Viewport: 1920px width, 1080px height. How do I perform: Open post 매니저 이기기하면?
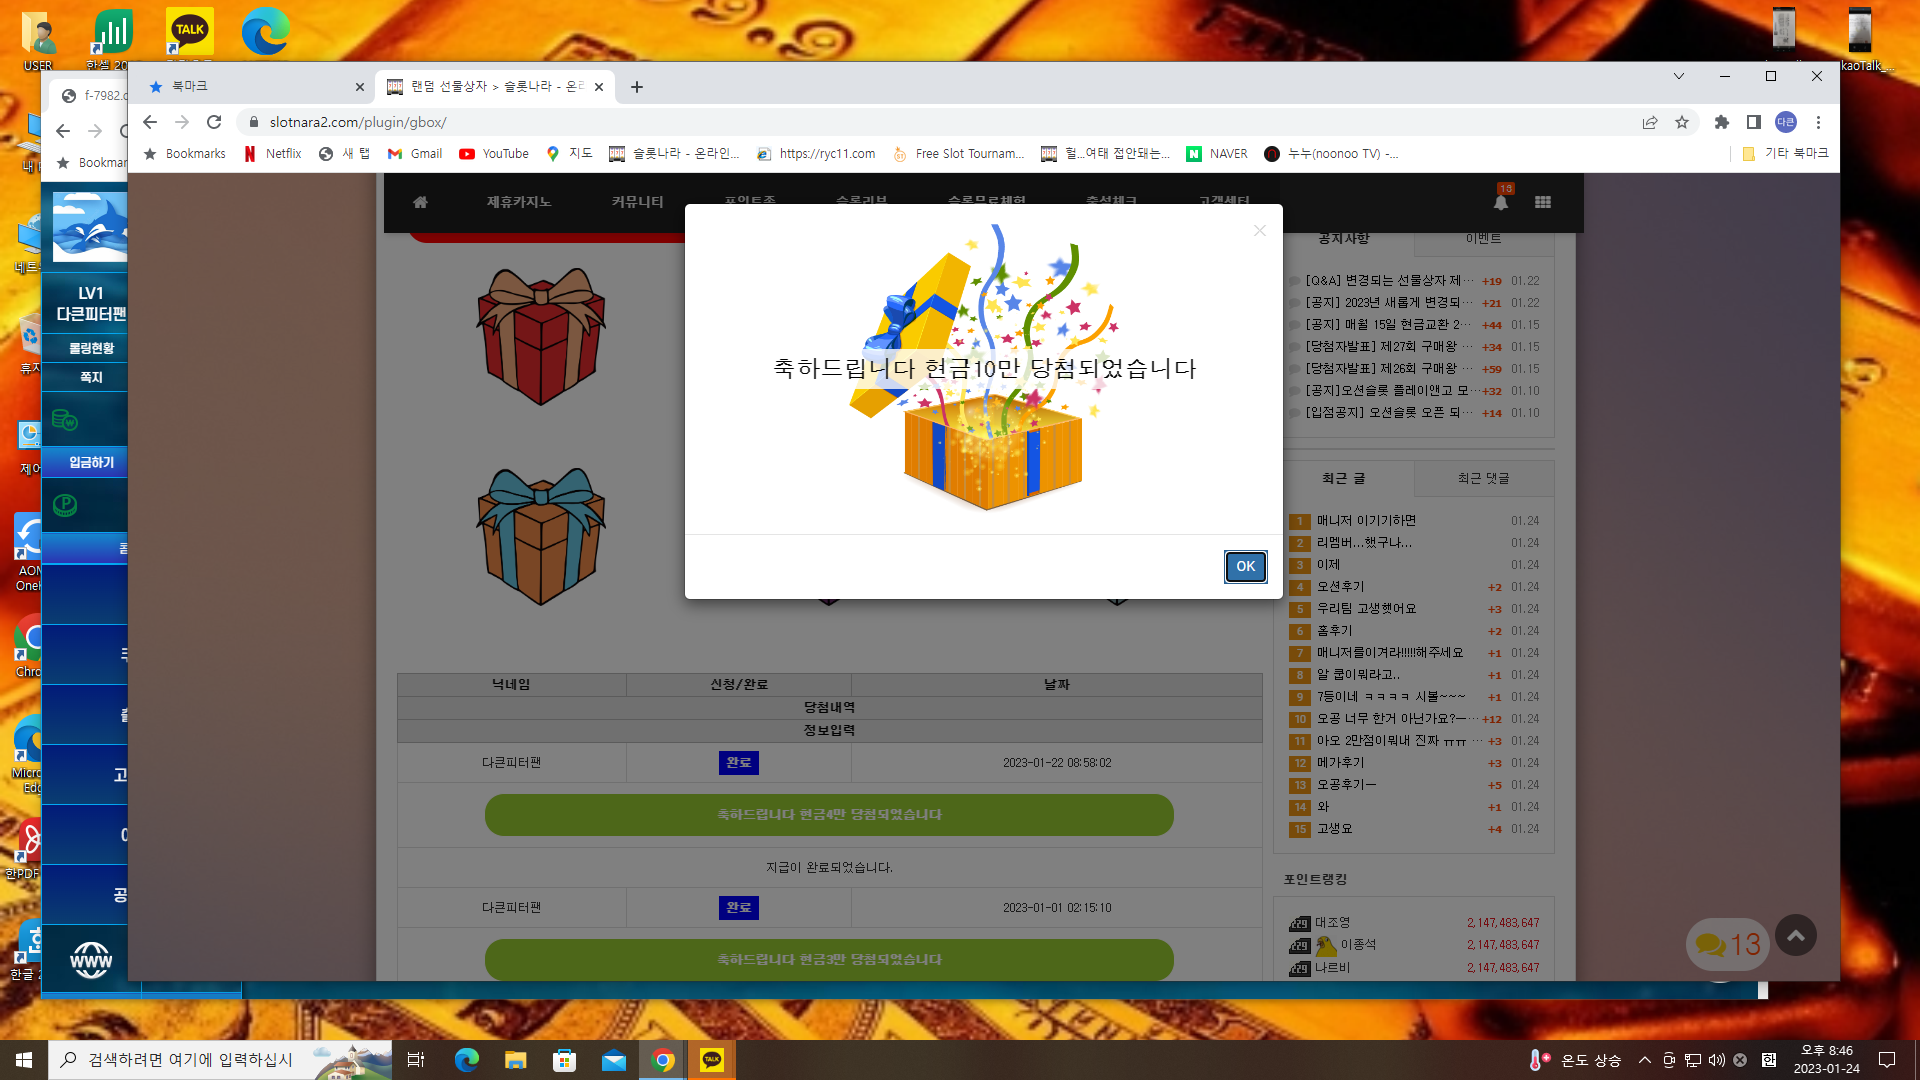click(x=1366, y=521)
